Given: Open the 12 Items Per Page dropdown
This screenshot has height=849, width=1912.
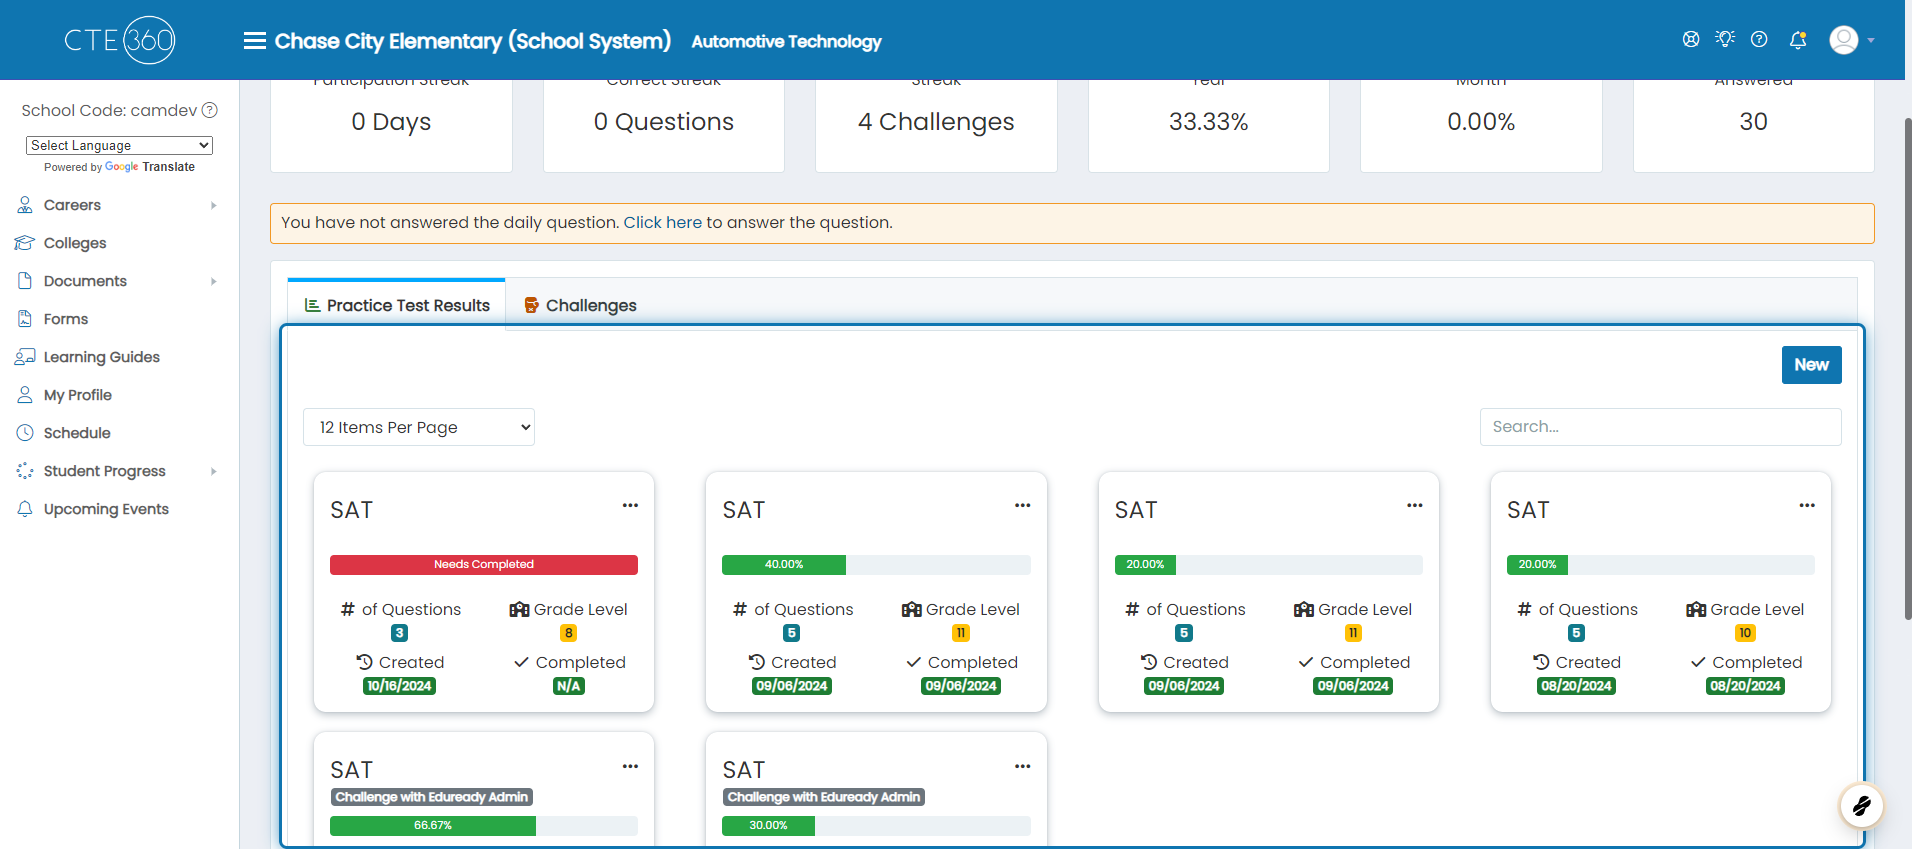Looking at the screenshot, I should pos(419,427).
